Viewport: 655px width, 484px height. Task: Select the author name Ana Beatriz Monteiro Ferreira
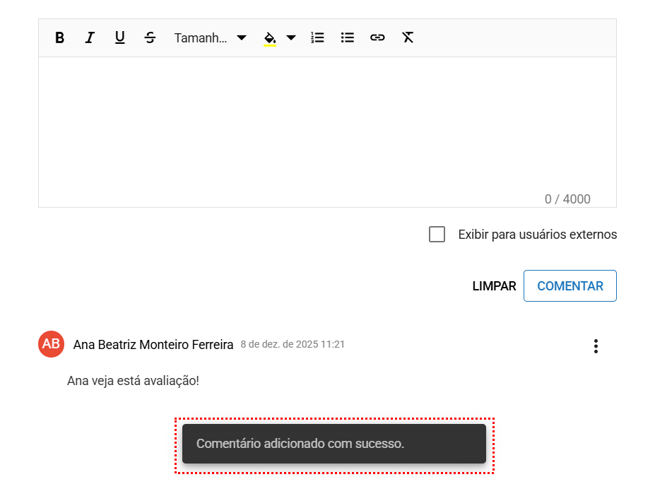tap(153, 344)
